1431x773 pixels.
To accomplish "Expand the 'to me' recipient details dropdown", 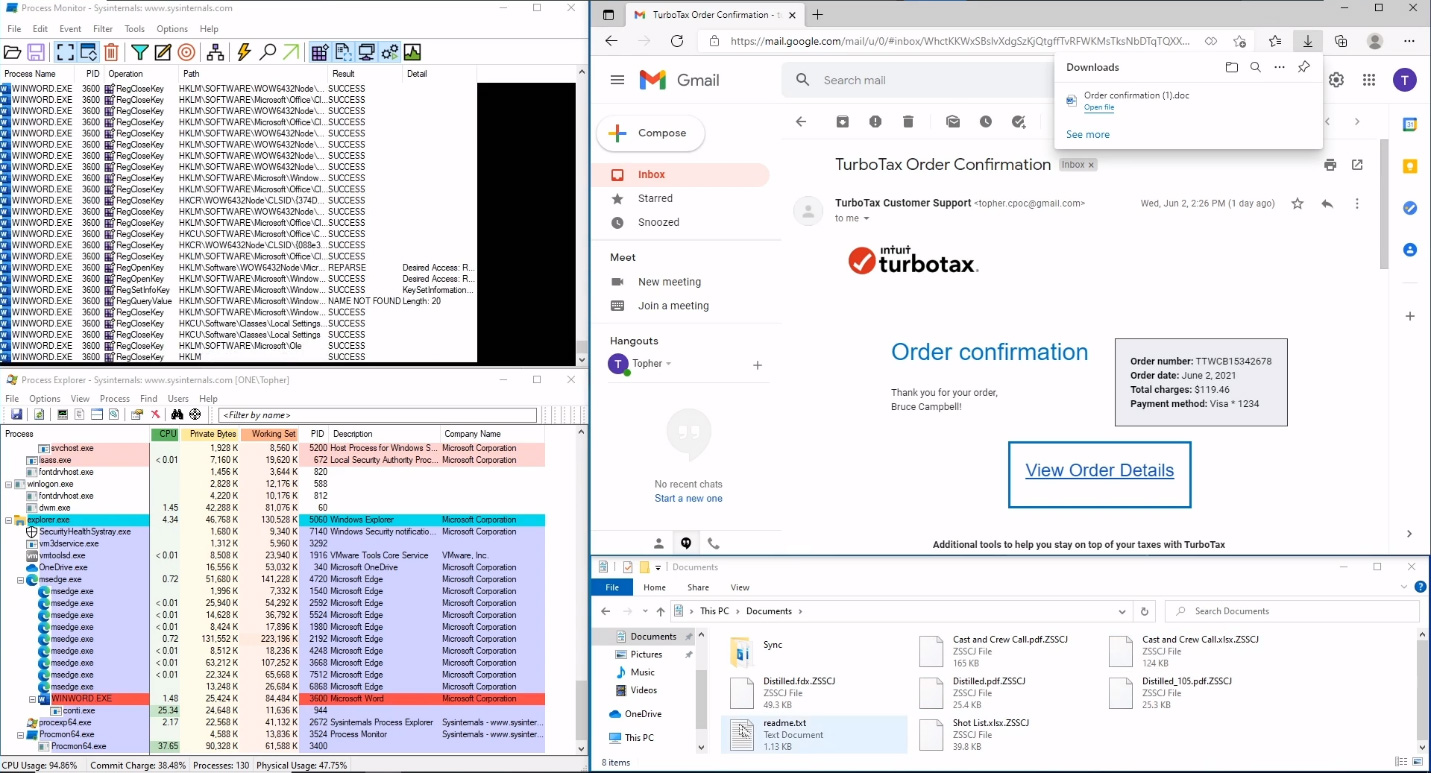I will (866, 219).
